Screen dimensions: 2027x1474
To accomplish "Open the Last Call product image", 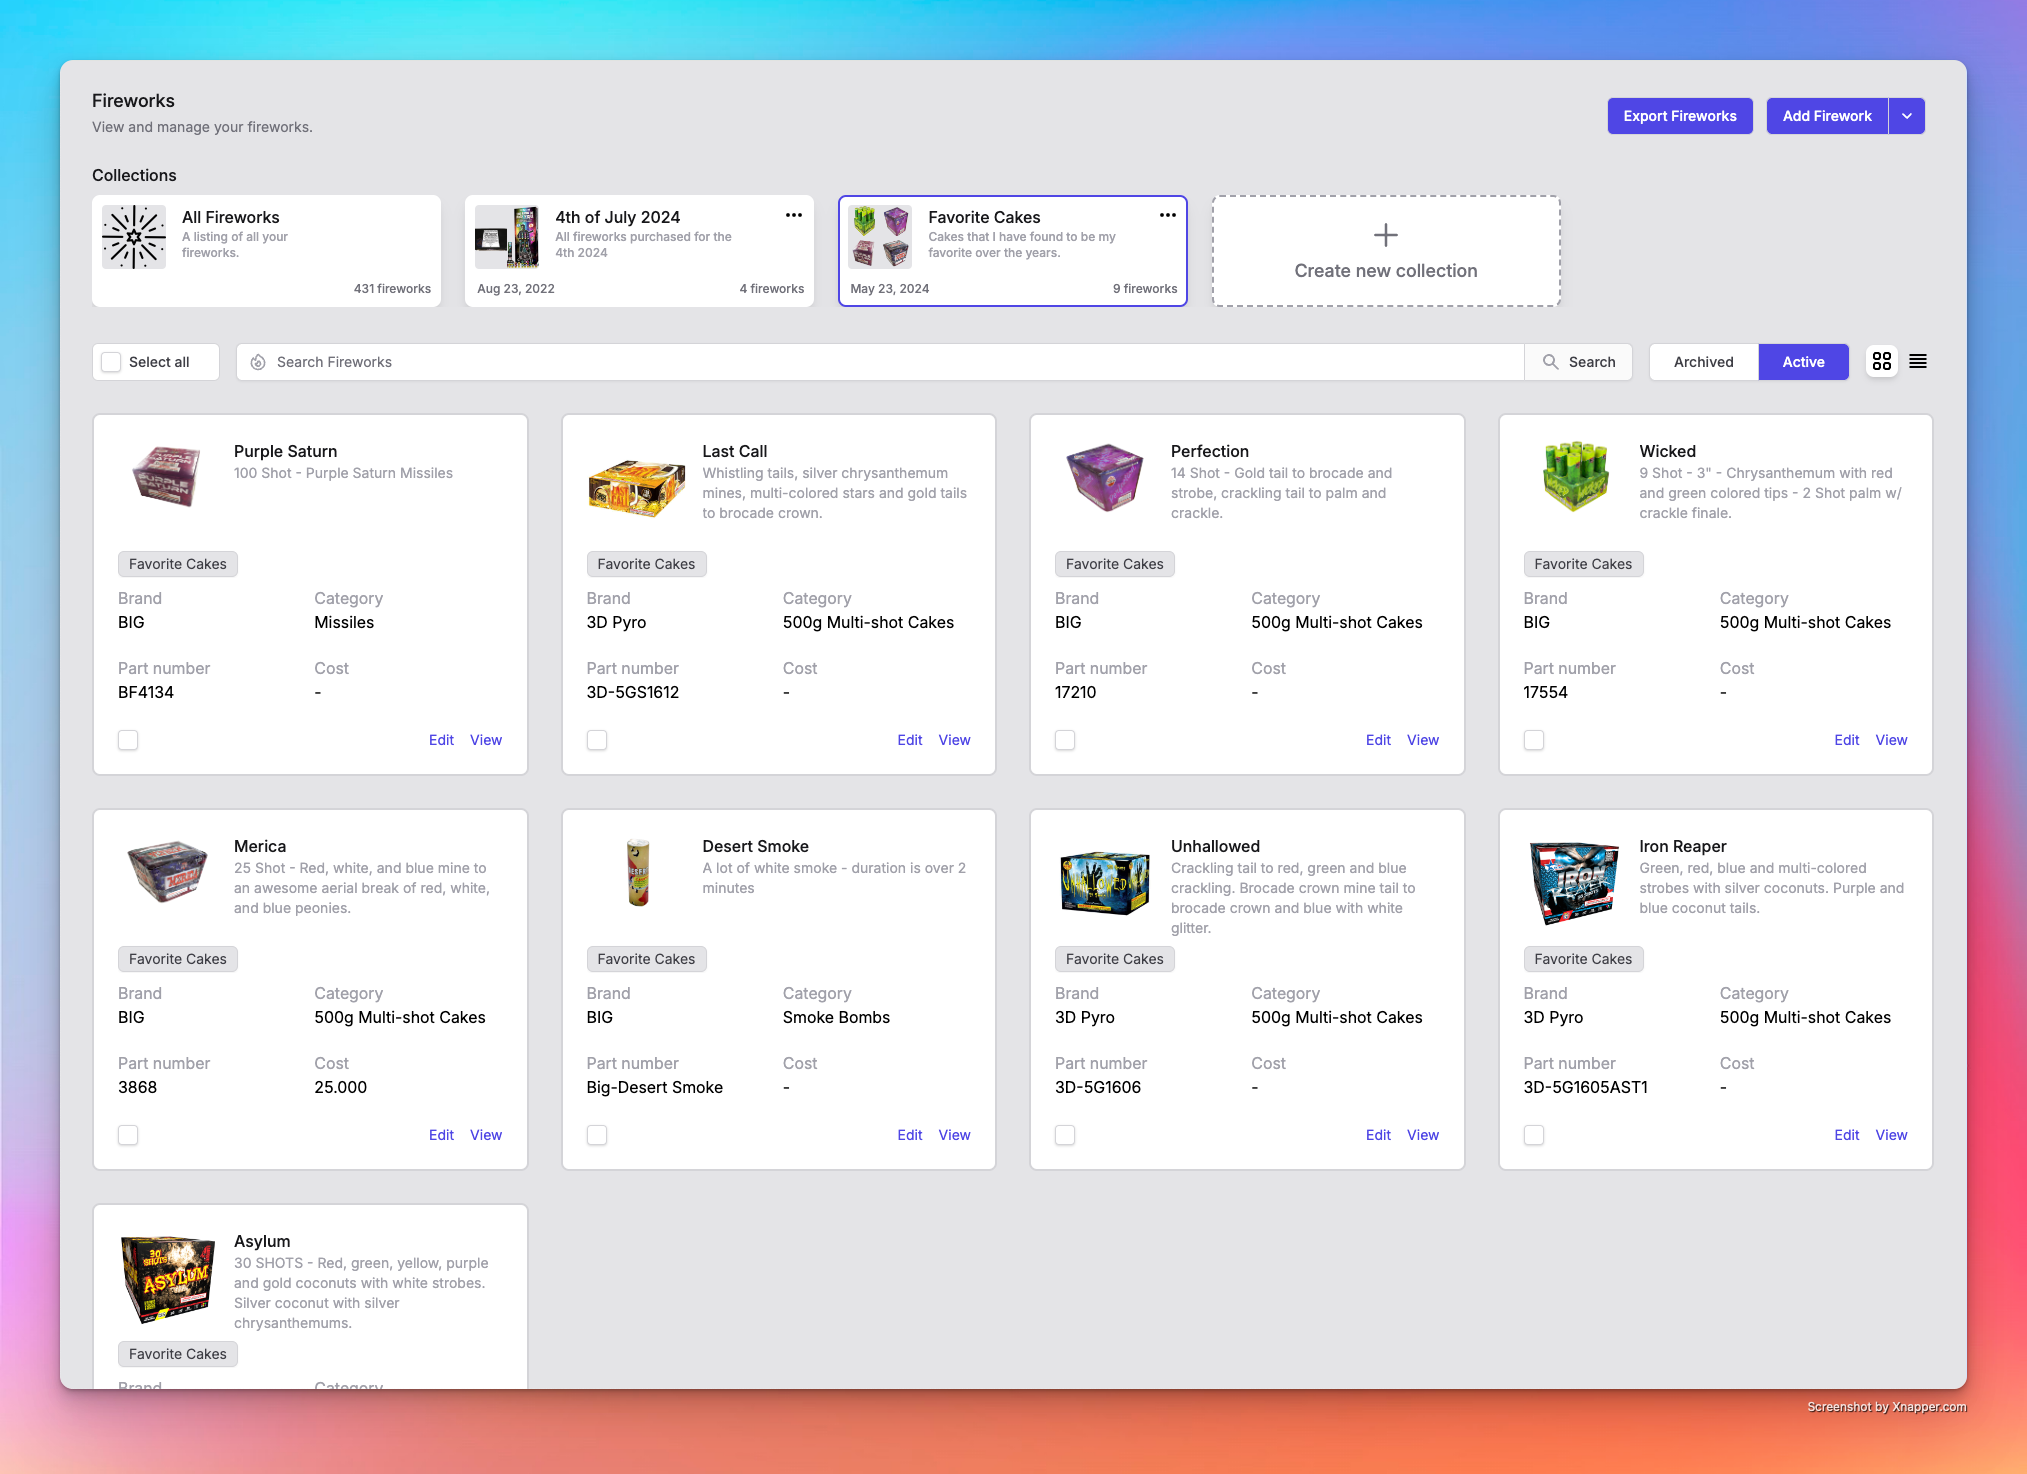I will 636,487.
